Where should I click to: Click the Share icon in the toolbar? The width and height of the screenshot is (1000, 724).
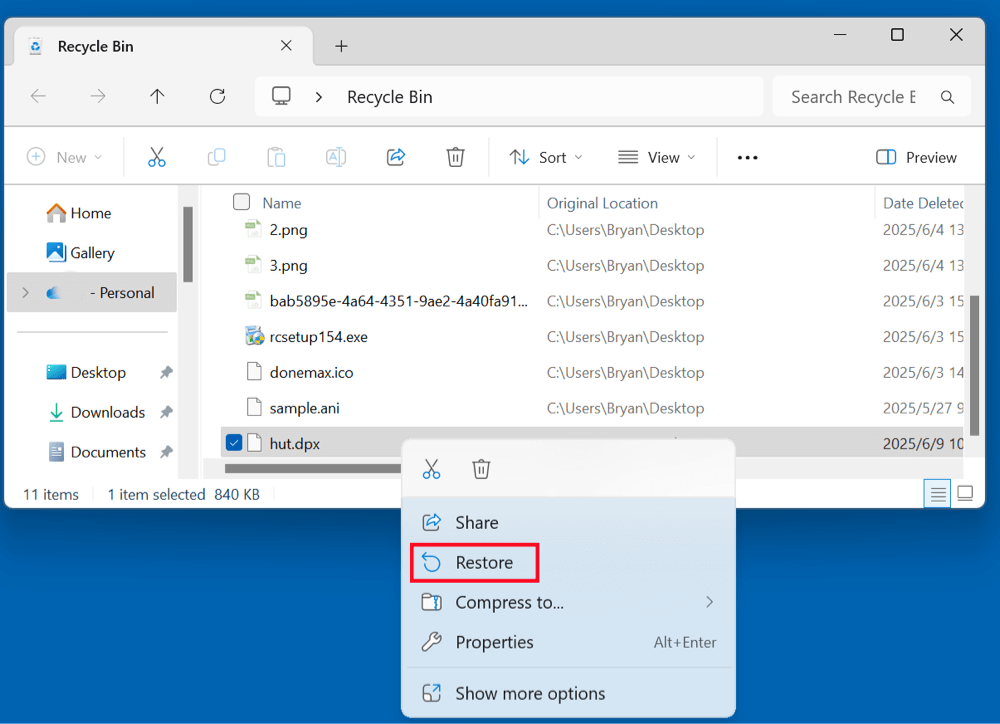click(x=395, y=157)
